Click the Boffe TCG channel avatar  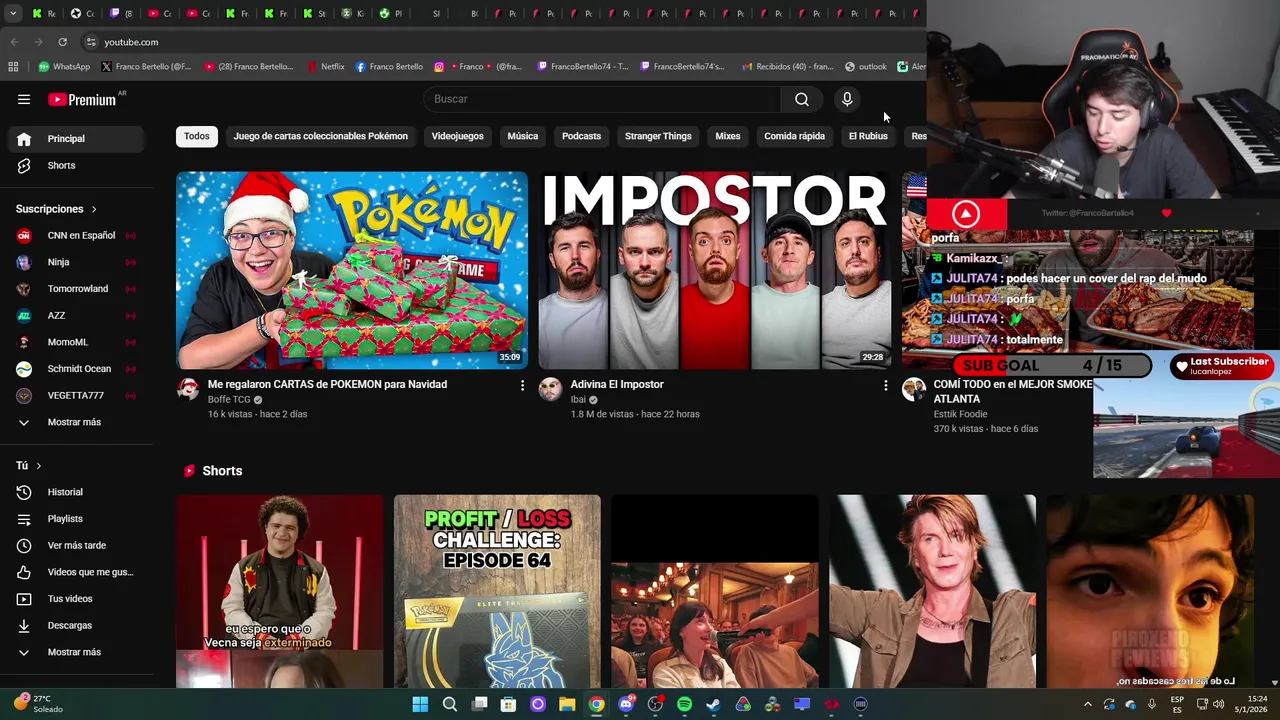tap(188, 389)
